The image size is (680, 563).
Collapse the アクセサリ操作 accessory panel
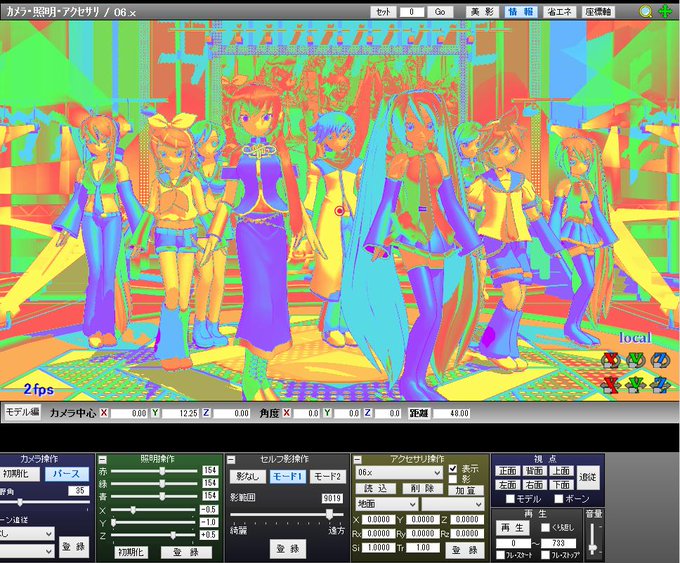tap(357, 460)
